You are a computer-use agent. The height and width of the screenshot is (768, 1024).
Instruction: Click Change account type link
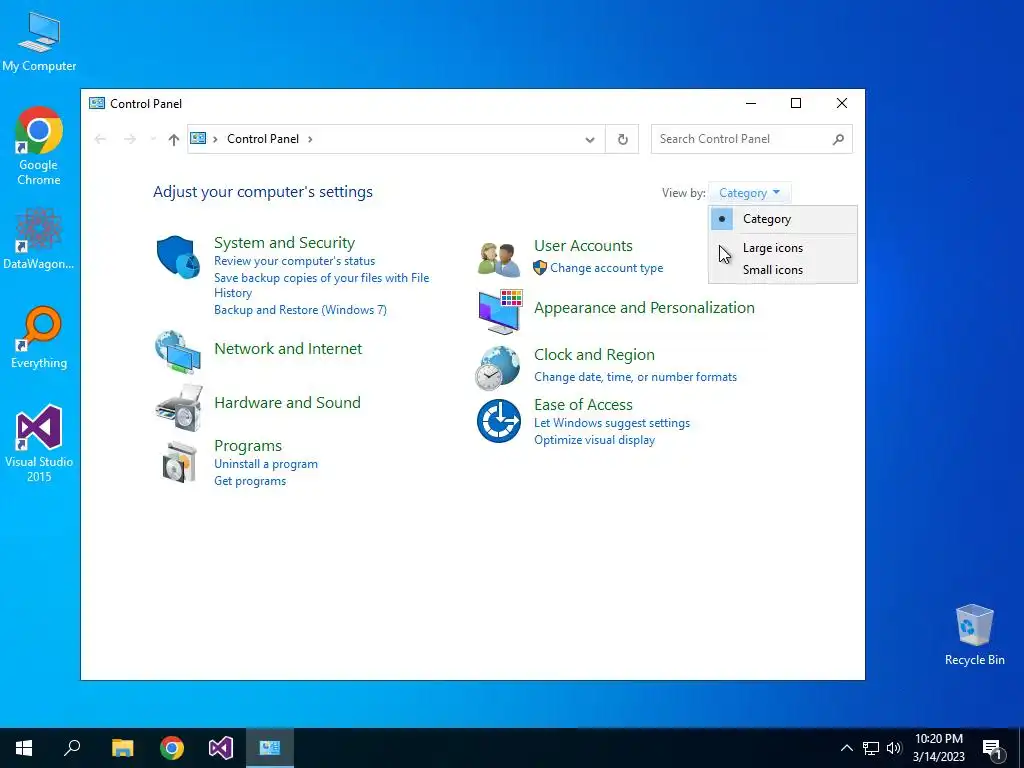click(606, 268)
